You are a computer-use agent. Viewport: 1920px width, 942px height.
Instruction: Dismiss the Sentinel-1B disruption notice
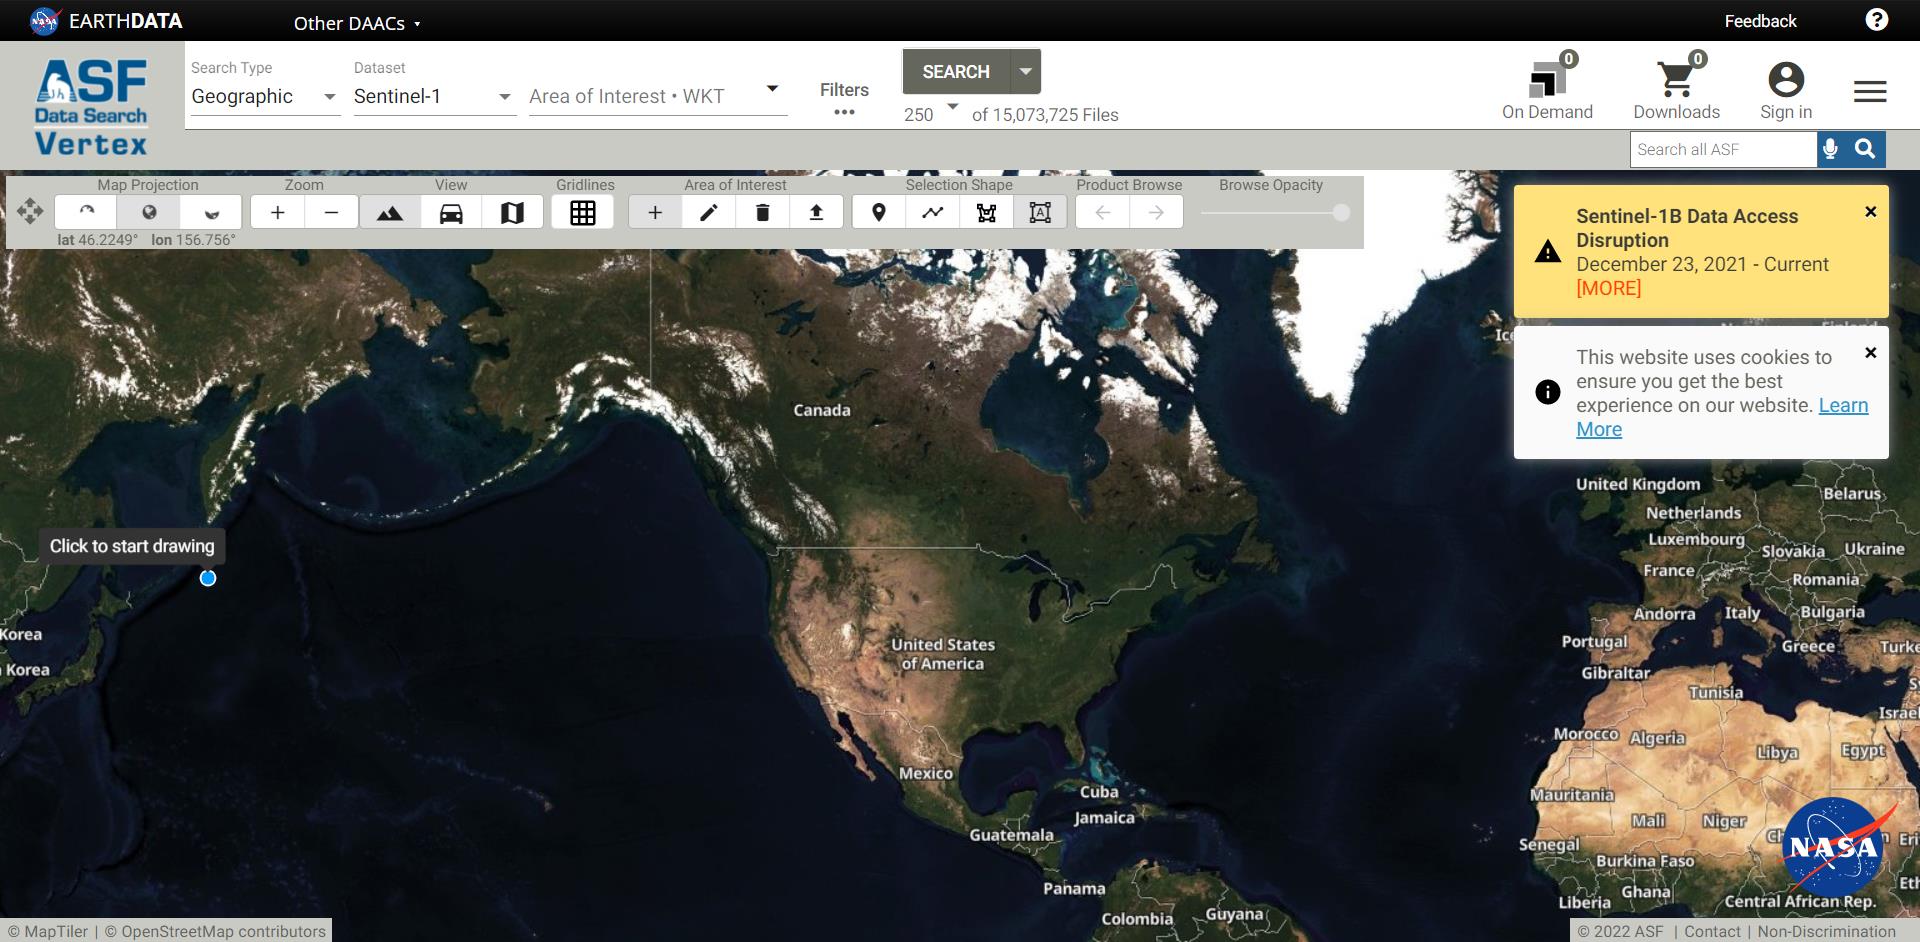point(1871,212)
